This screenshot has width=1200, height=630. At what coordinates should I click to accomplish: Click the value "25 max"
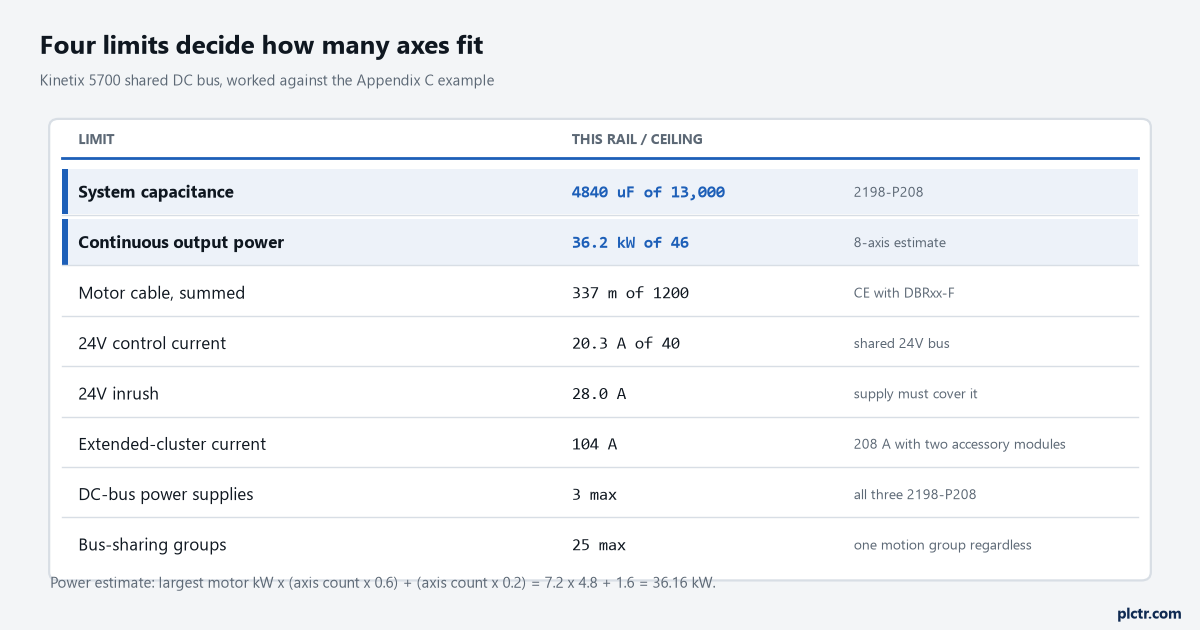point(599,545)
